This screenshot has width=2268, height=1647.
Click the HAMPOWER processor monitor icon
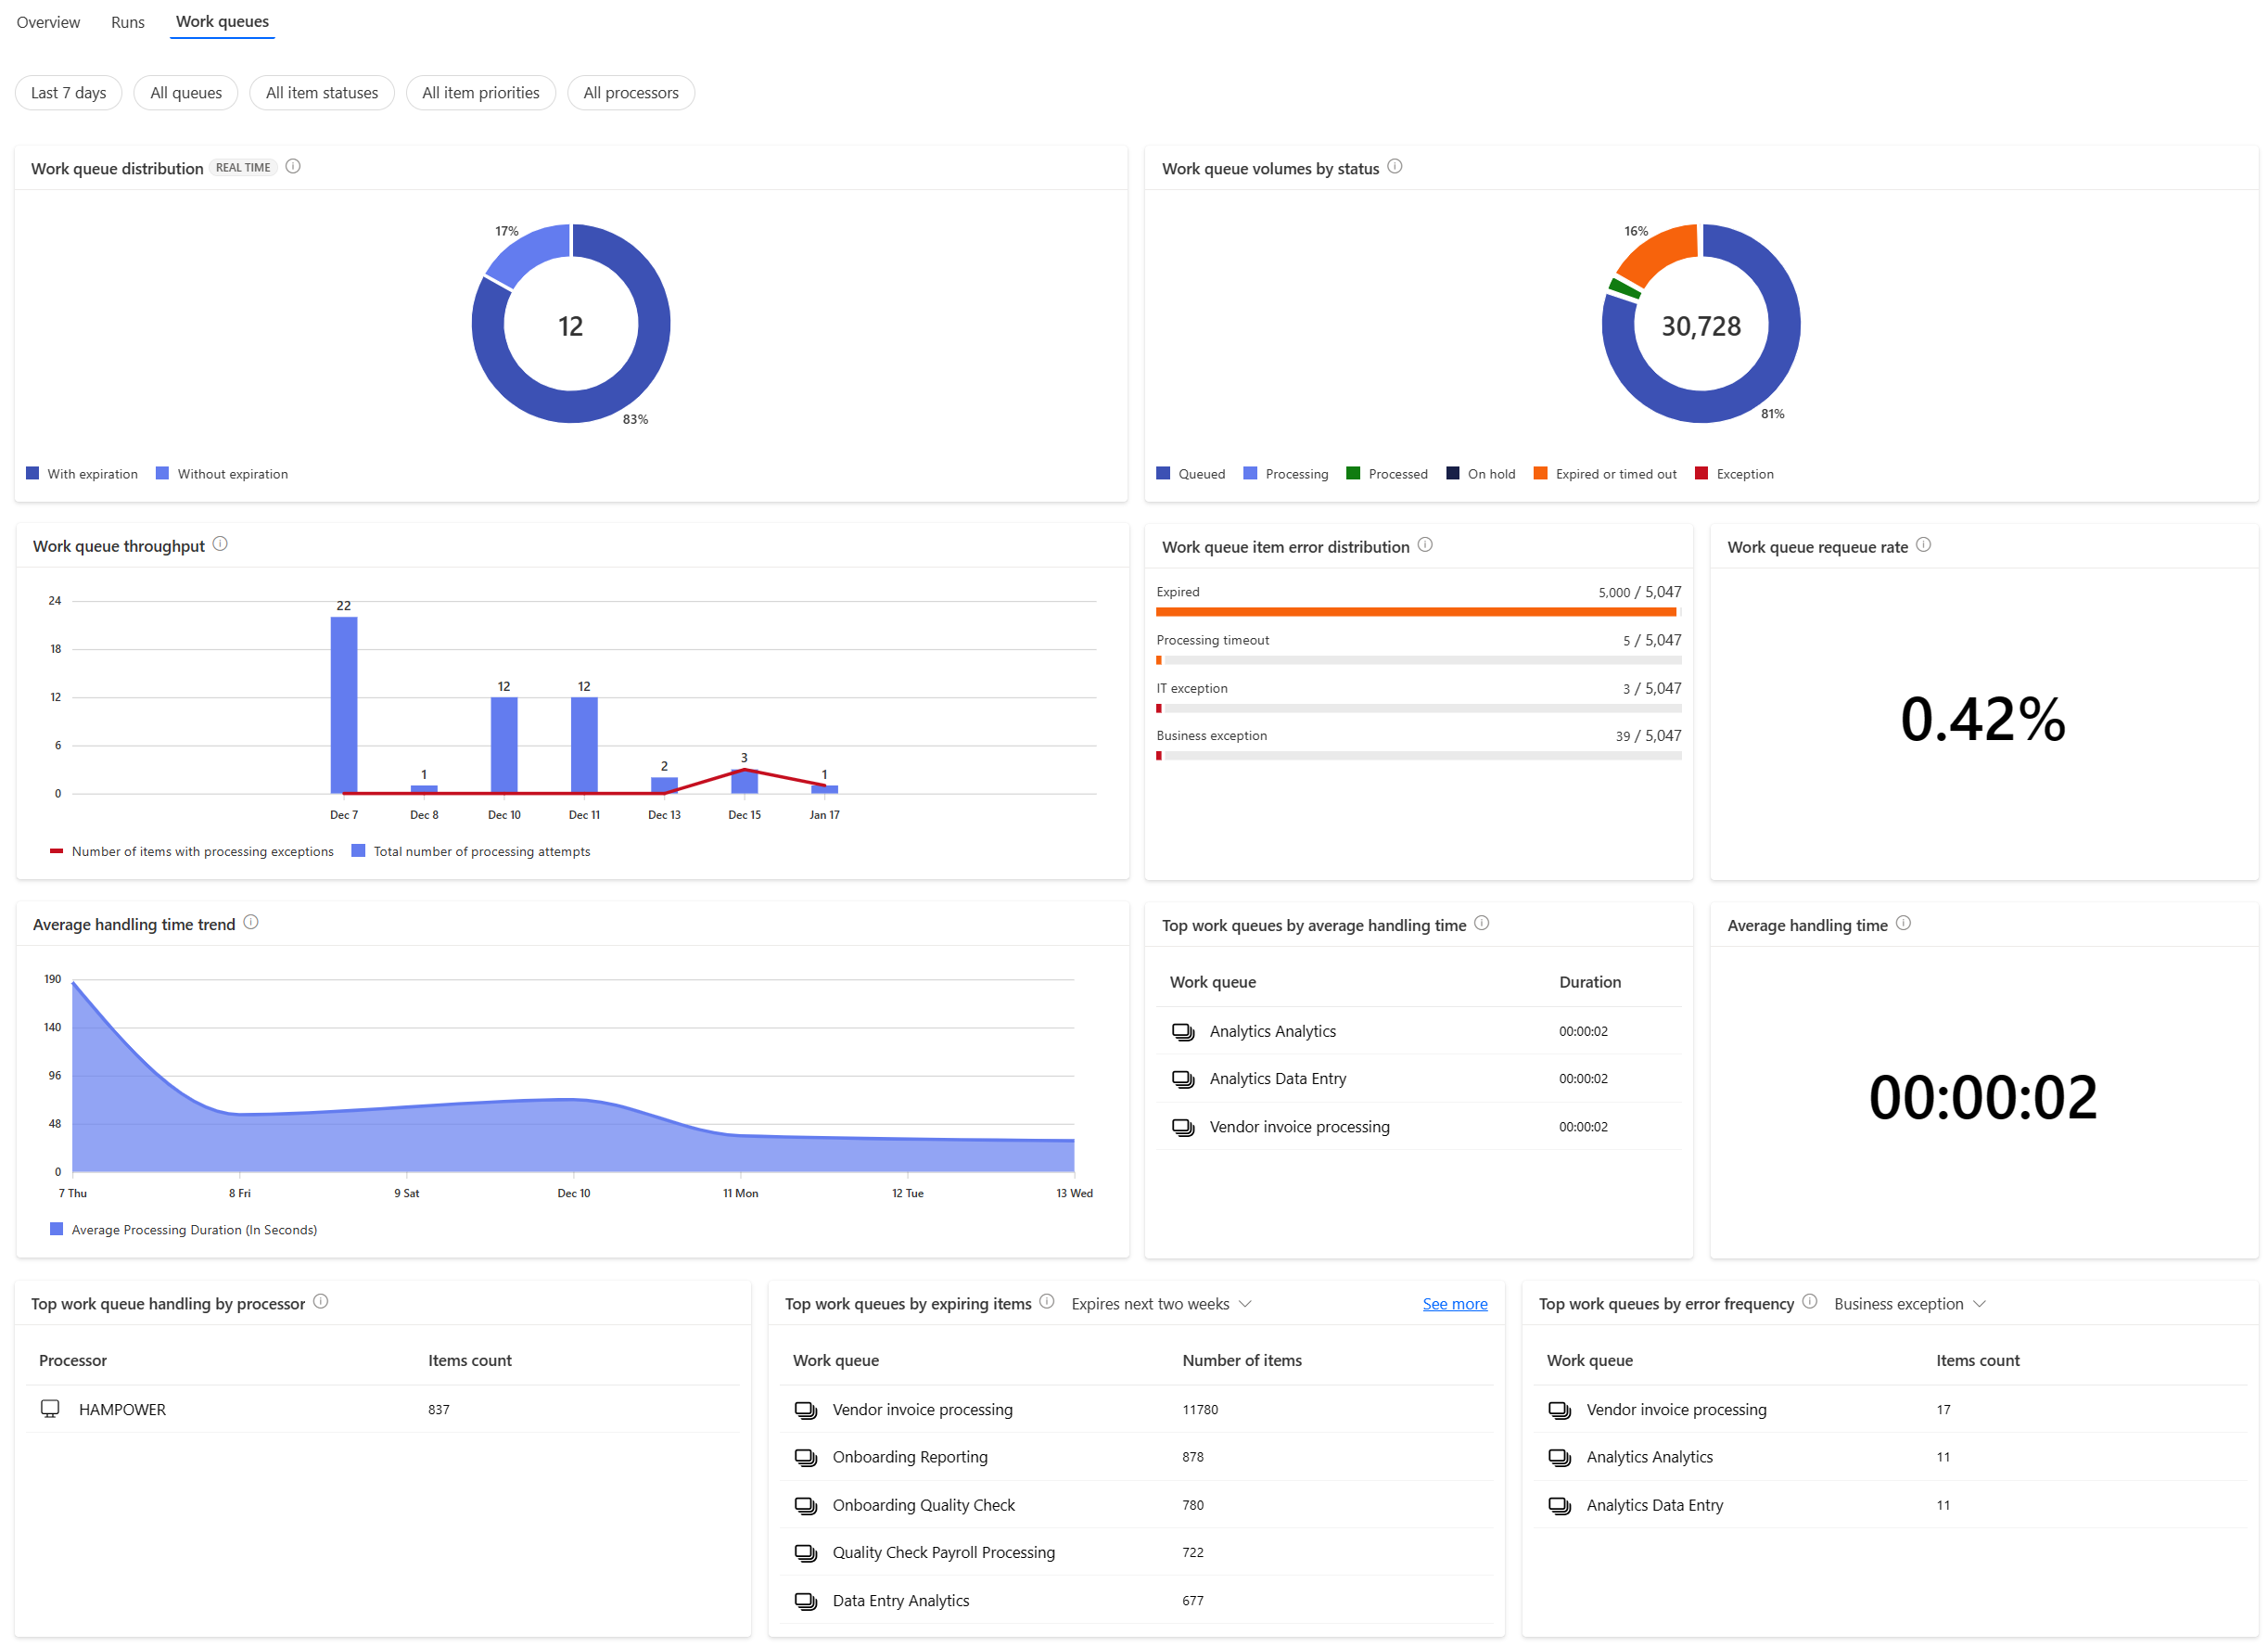[x=50, y=1409]
